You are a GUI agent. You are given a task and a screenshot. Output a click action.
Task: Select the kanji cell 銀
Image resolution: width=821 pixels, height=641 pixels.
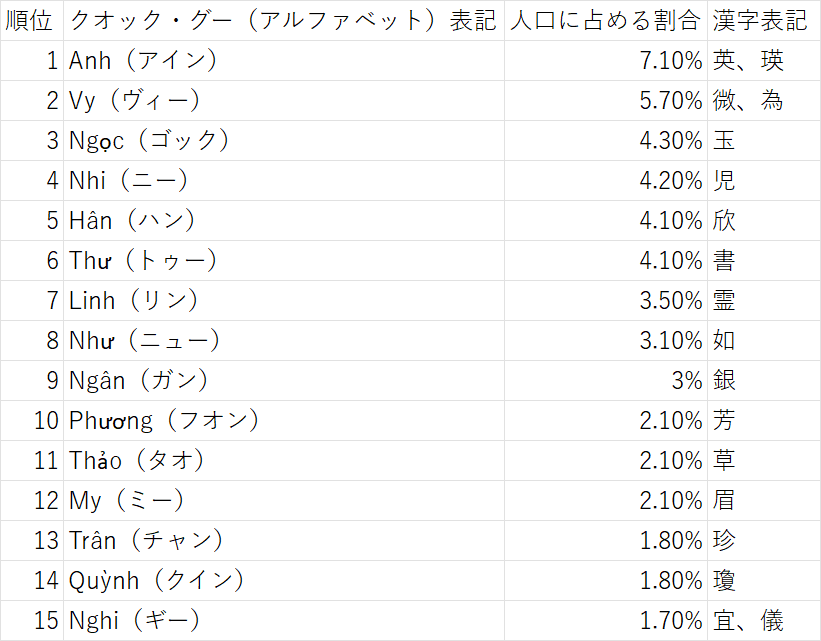coord(764,381)
